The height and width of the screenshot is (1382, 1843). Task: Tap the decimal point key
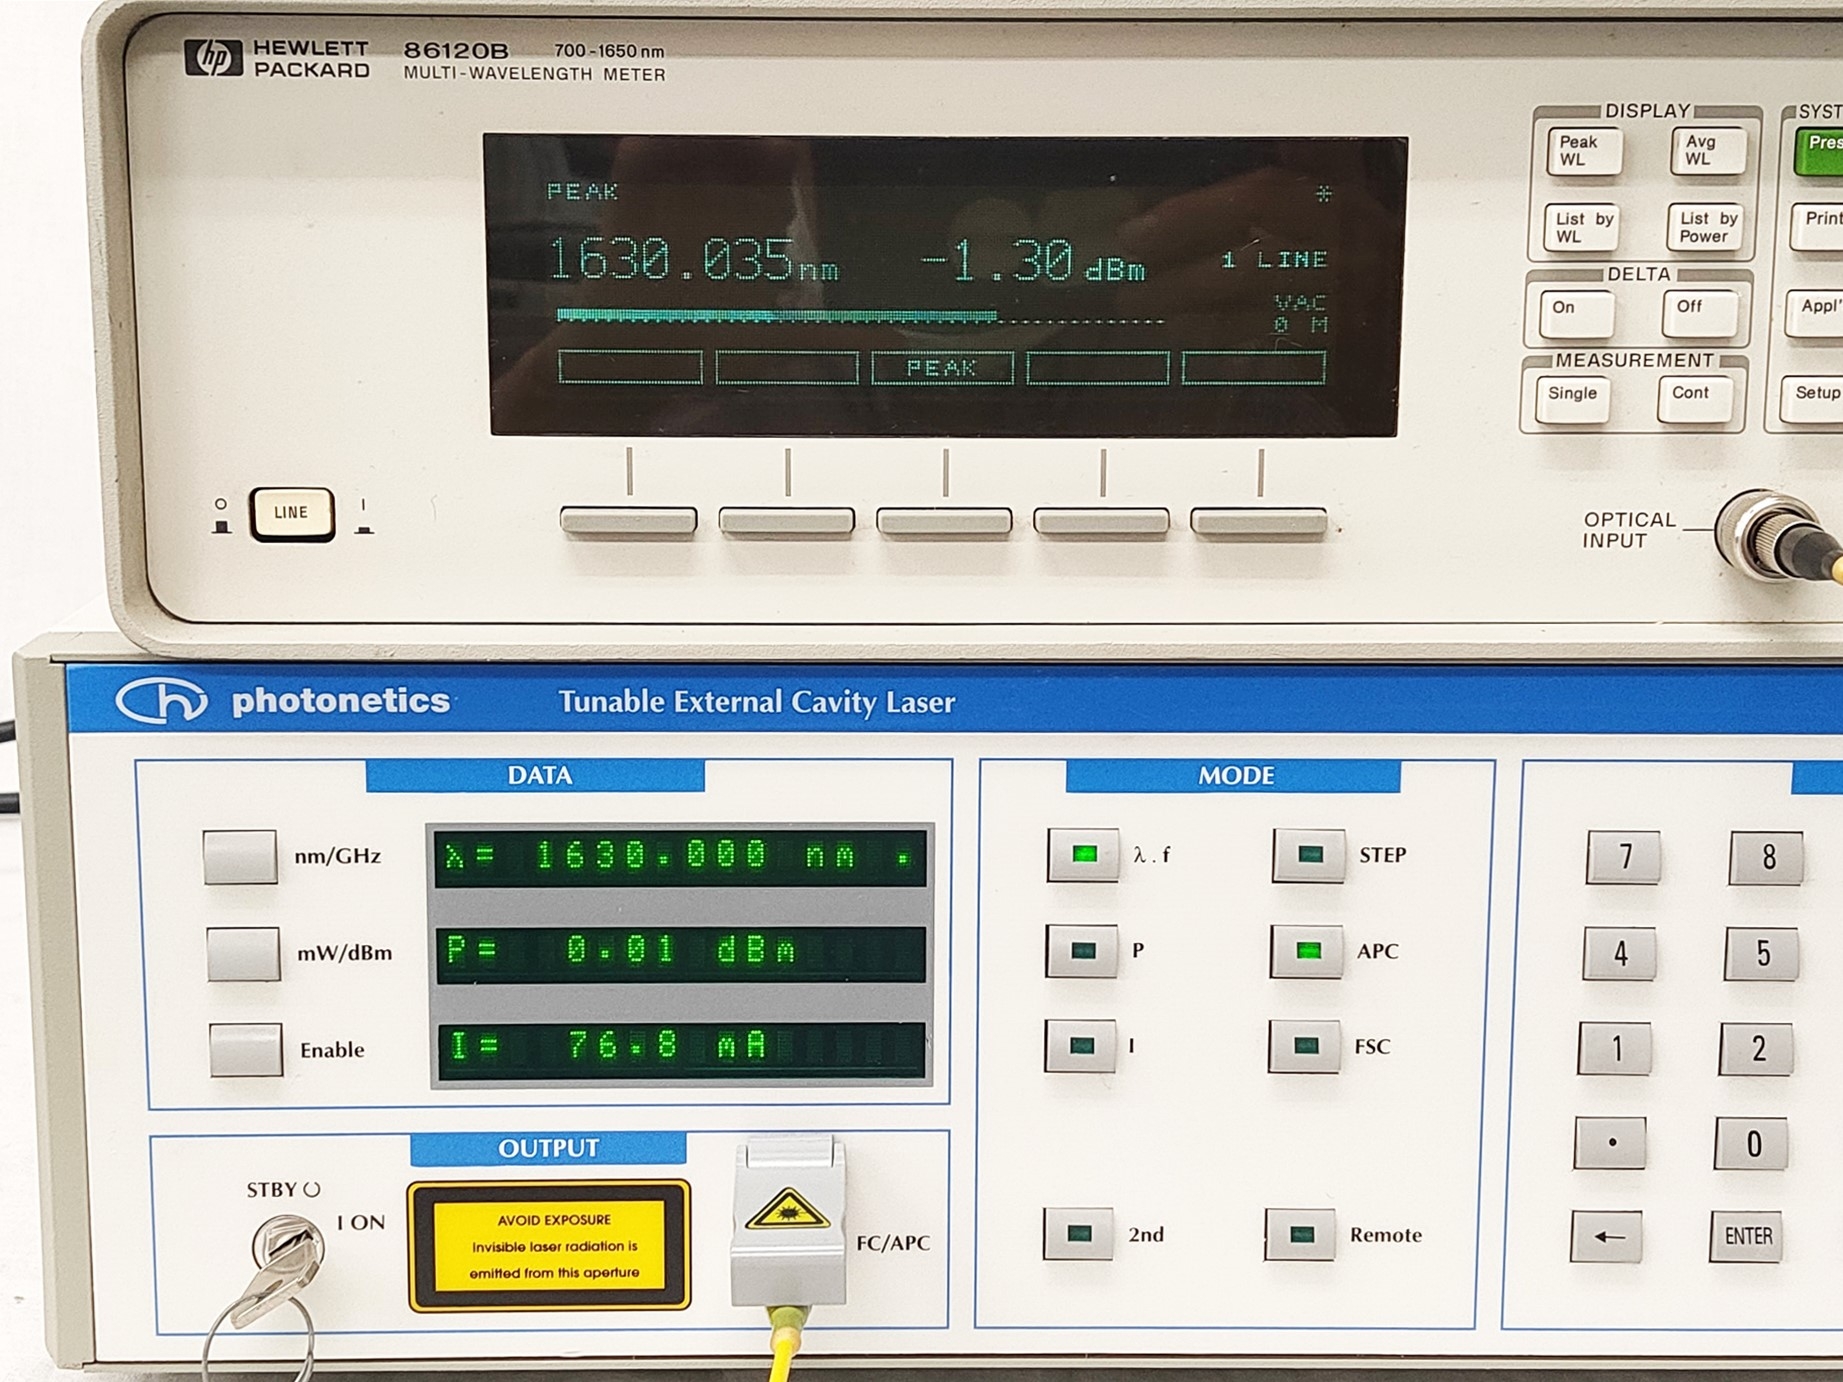click(x=1611, y=1144)
